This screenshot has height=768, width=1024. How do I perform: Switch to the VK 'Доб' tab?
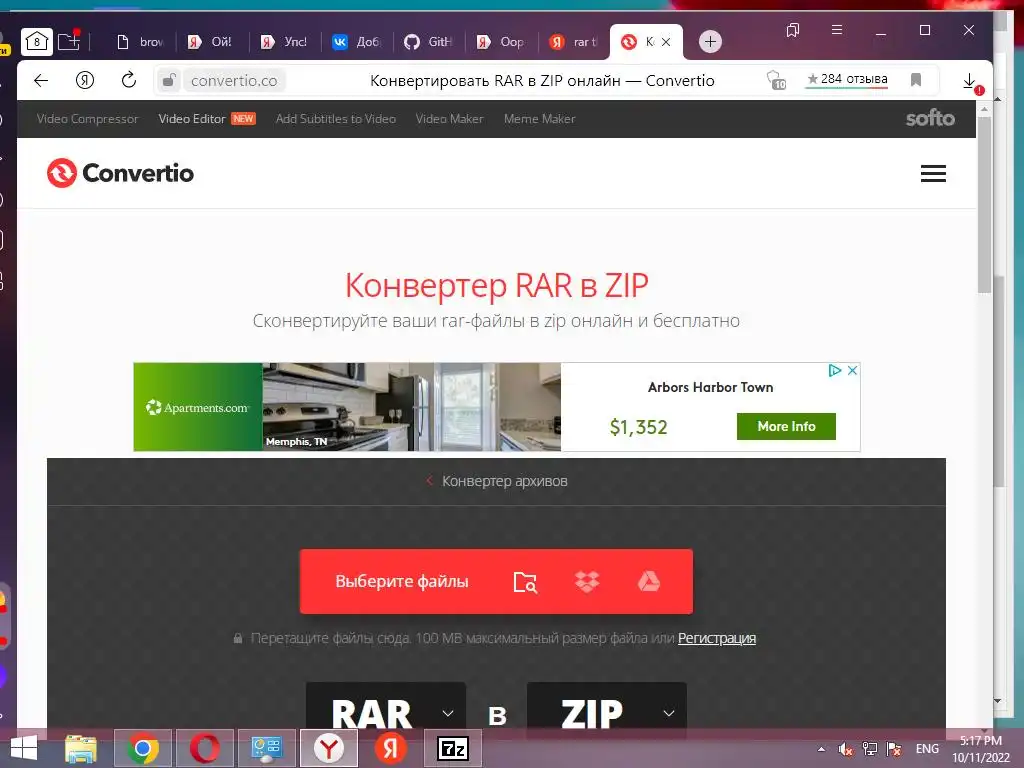(x=355, y=42)
